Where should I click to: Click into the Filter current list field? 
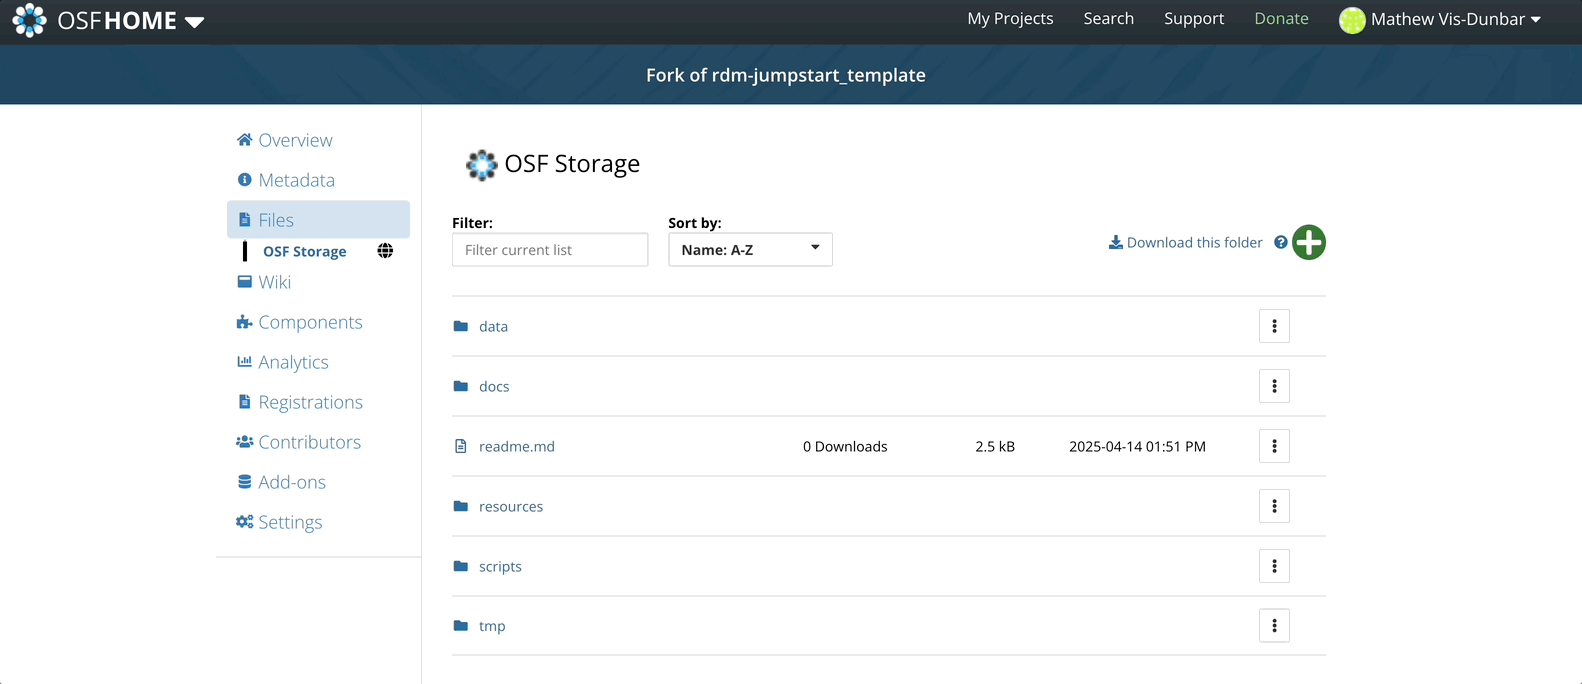pyautogui.click(x=549, y=250)
